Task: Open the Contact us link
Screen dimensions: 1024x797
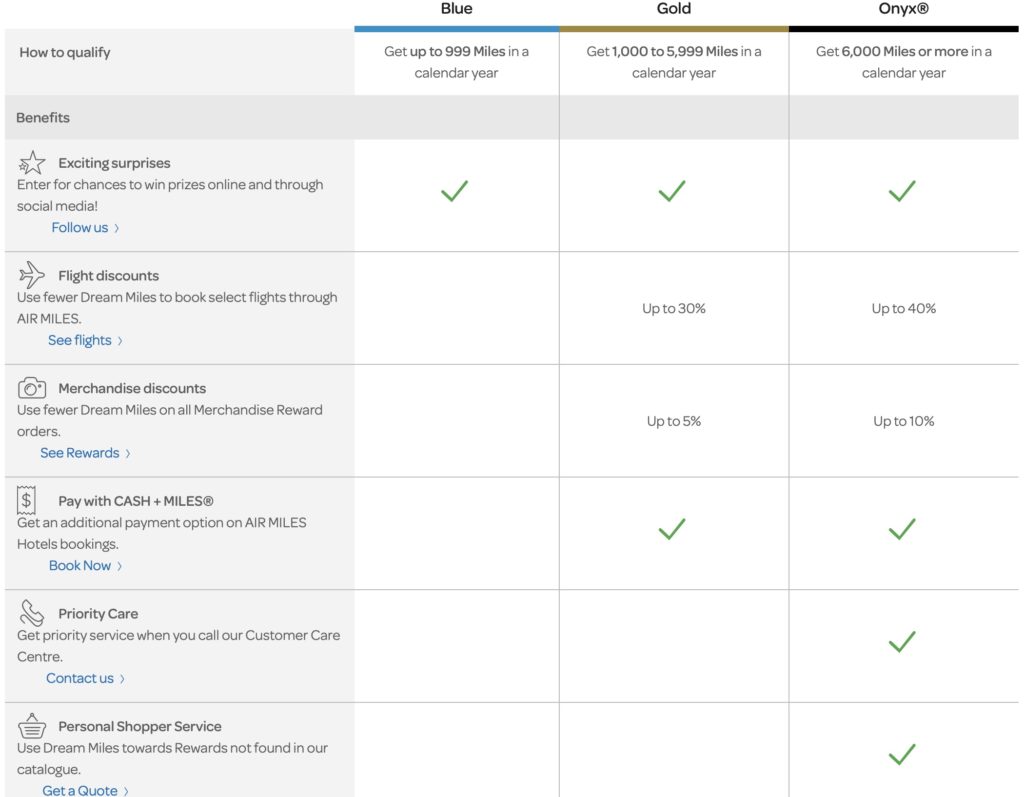Action: tap(80, 678)
